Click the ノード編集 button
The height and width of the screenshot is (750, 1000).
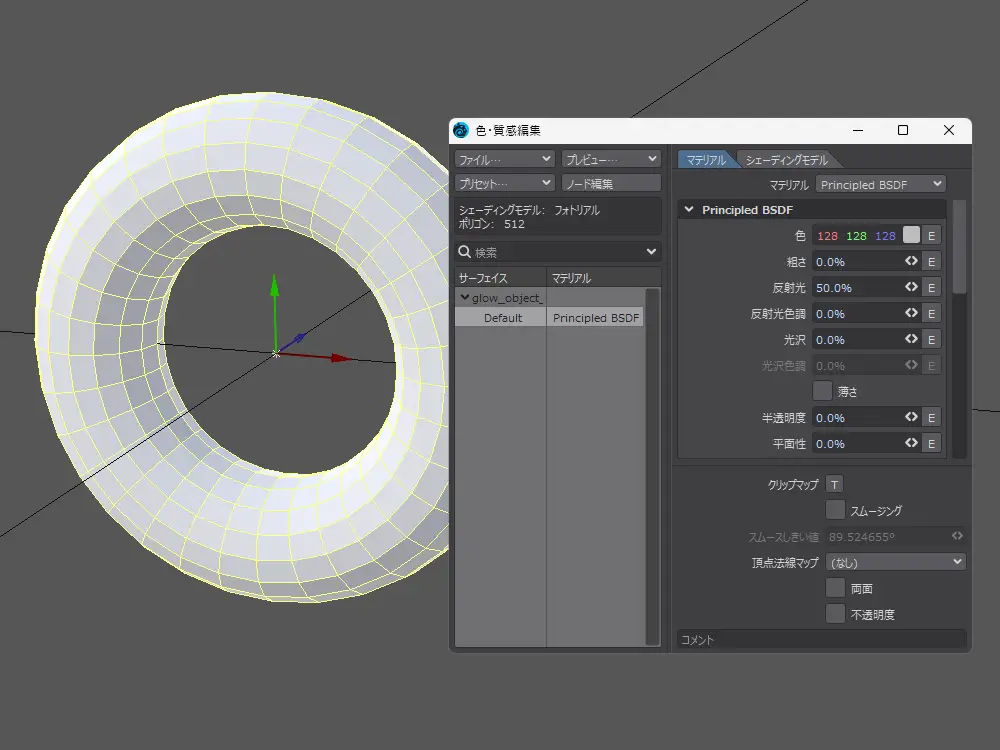tap(611, 184)
